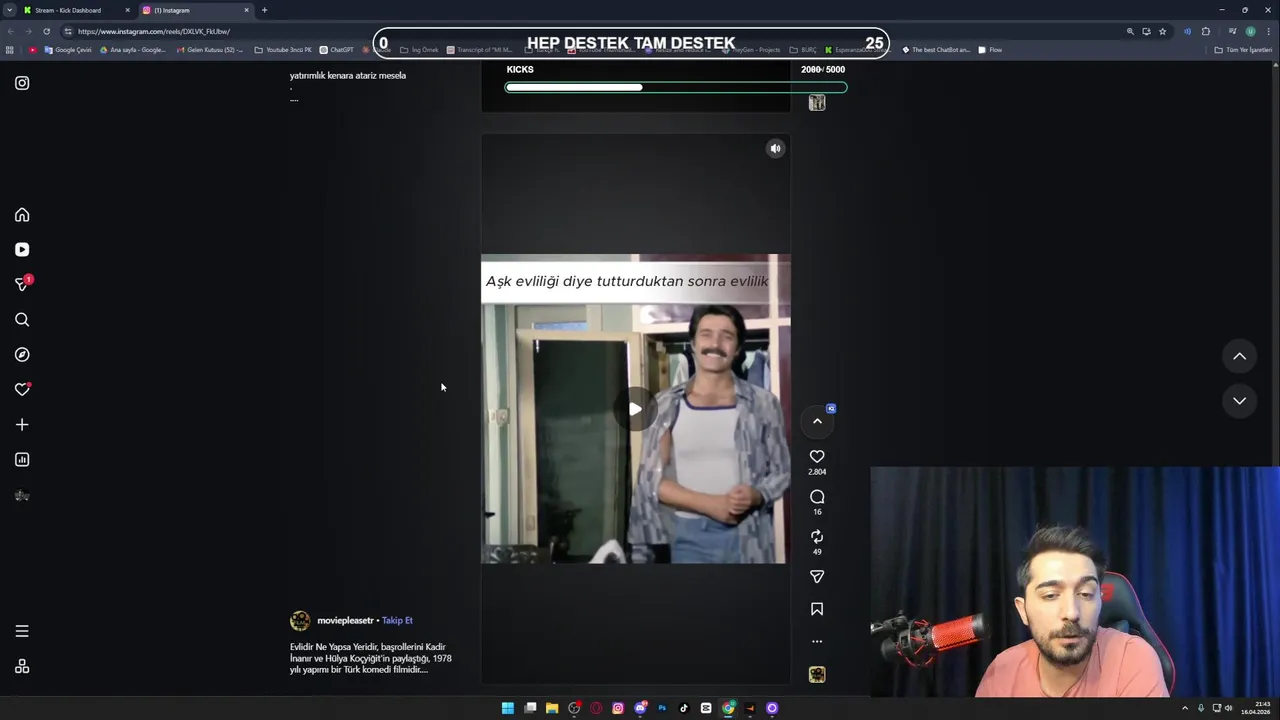Open the Windows Start menu

[x=508, y=708]
